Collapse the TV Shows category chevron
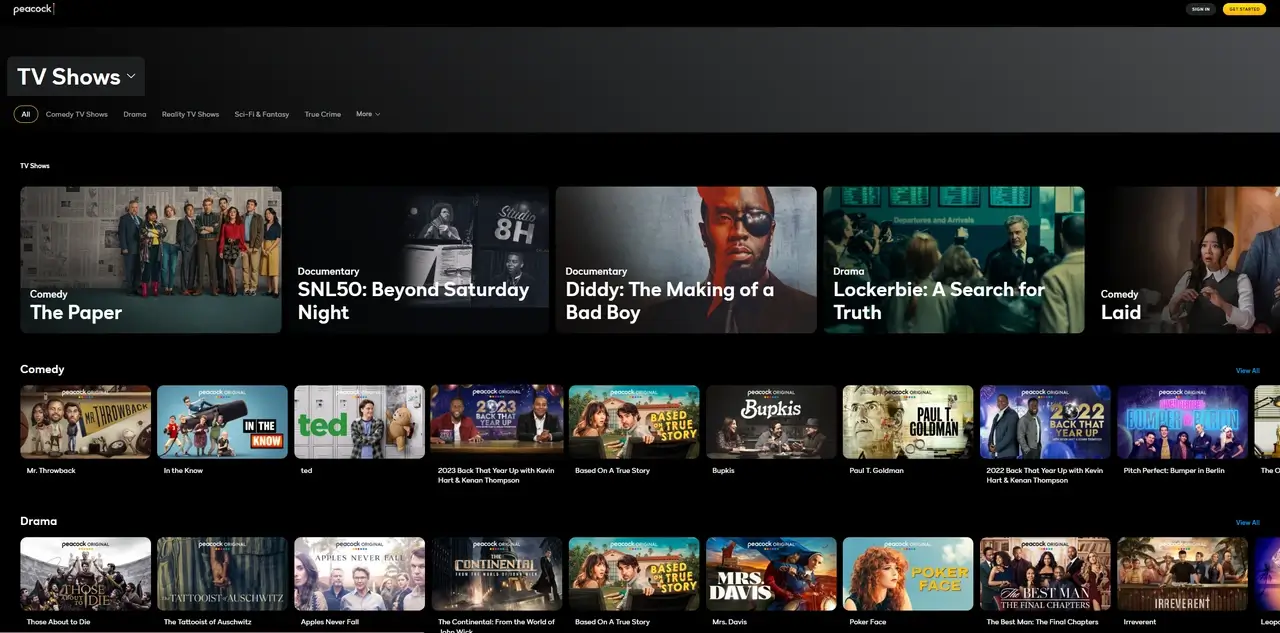The image size is (1280, 633). pyautogui.click(x=131, y=76)
